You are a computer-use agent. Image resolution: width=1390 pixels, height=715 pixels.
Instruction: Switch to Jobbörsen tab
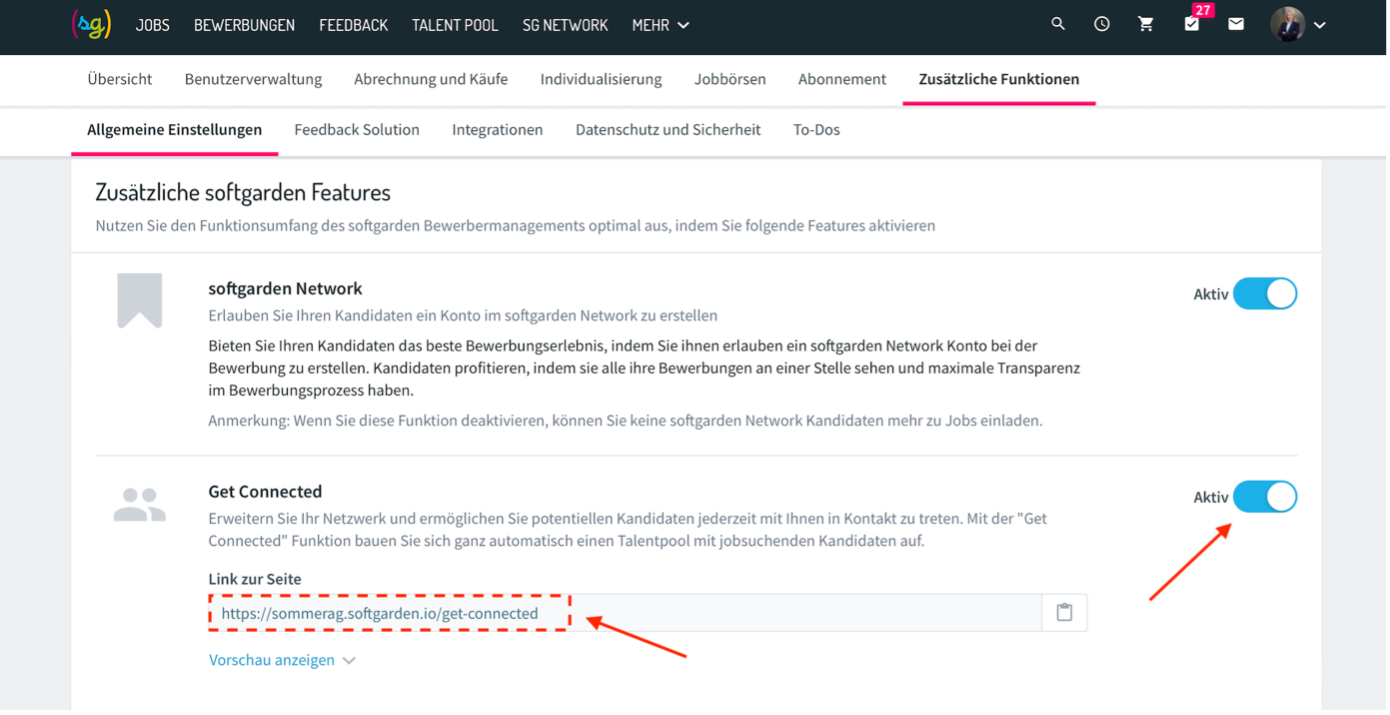pyautogui.click(x=730, y=79)
